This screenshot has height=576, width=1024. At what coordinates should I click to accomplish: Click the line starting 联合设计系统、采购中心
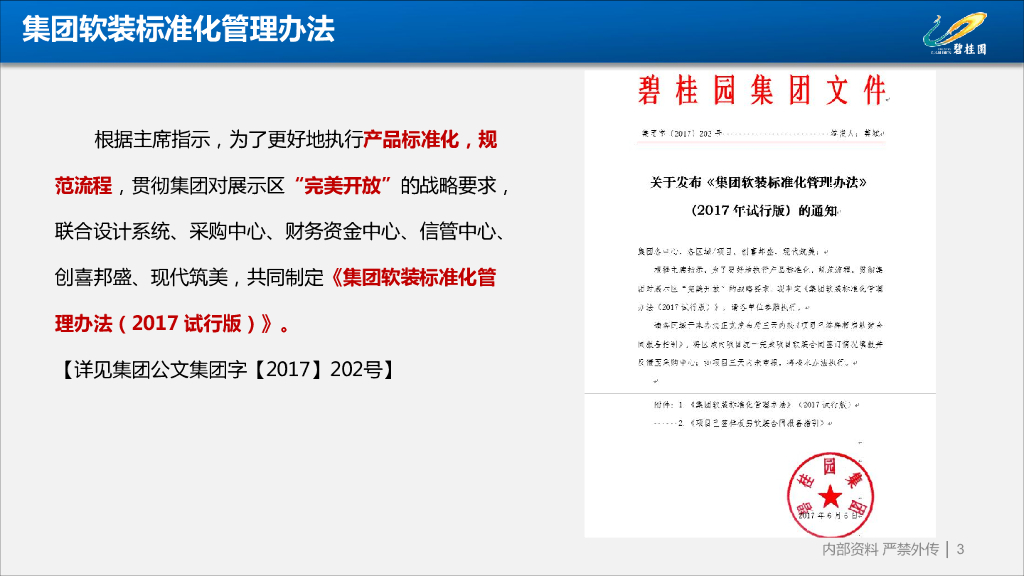[281, 231]
